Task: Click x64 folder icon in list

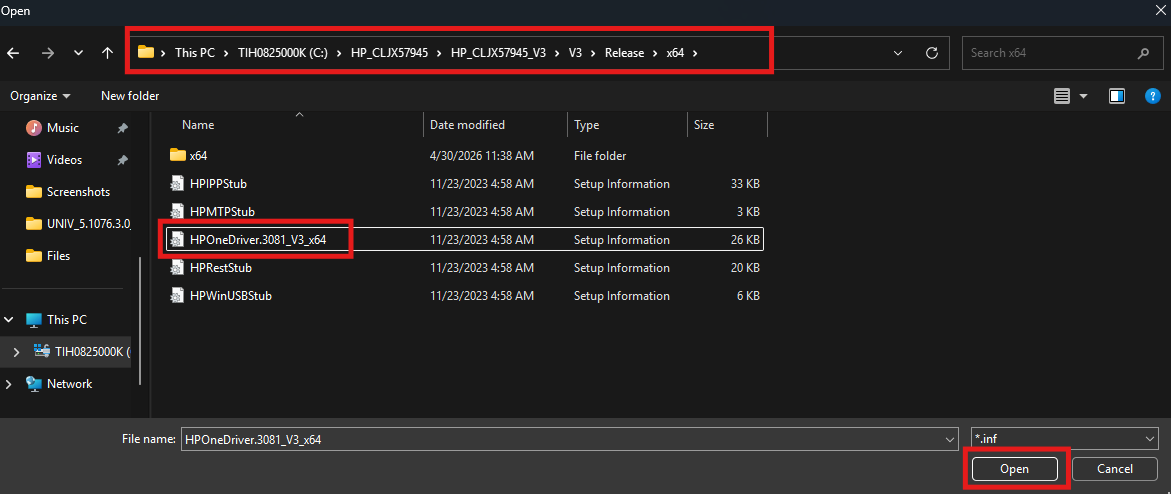Action: tap(178, 155)
